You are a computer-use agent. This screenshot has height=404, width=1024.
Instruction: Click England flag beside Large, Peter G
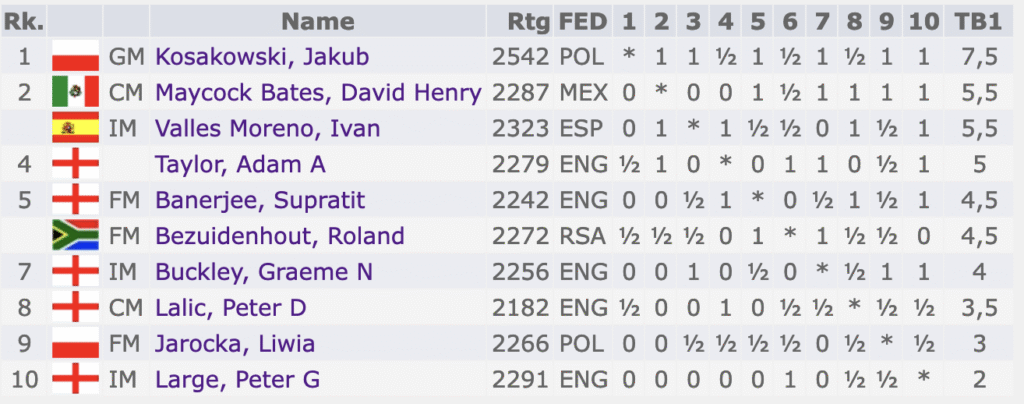point(75,379)
